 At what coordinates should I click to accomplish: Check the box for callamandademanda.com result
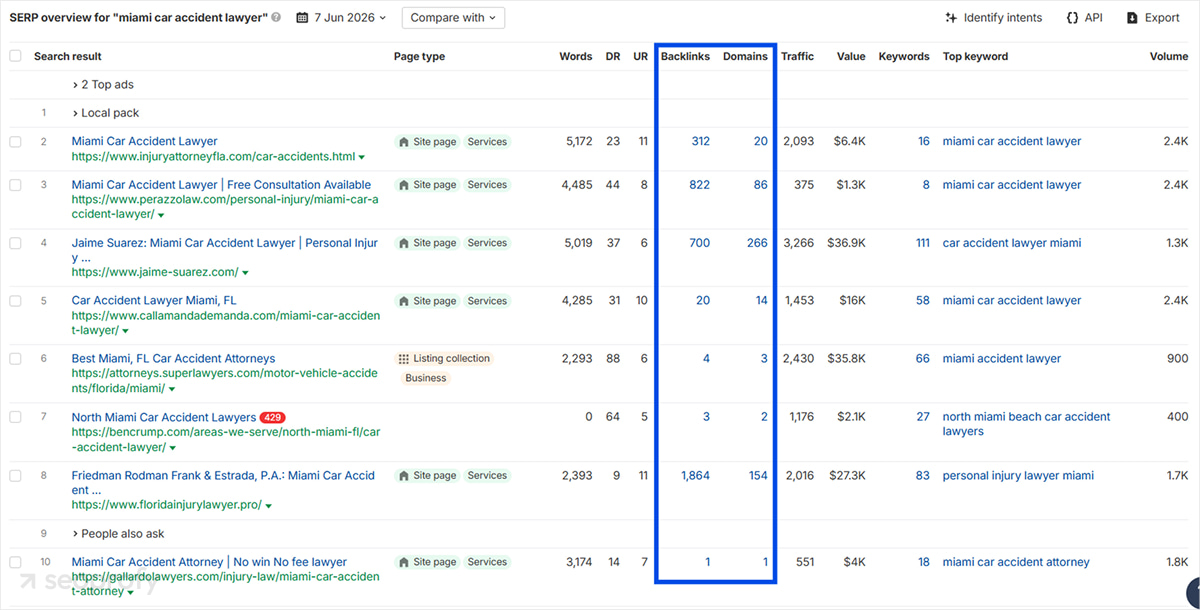pos(15,301)
